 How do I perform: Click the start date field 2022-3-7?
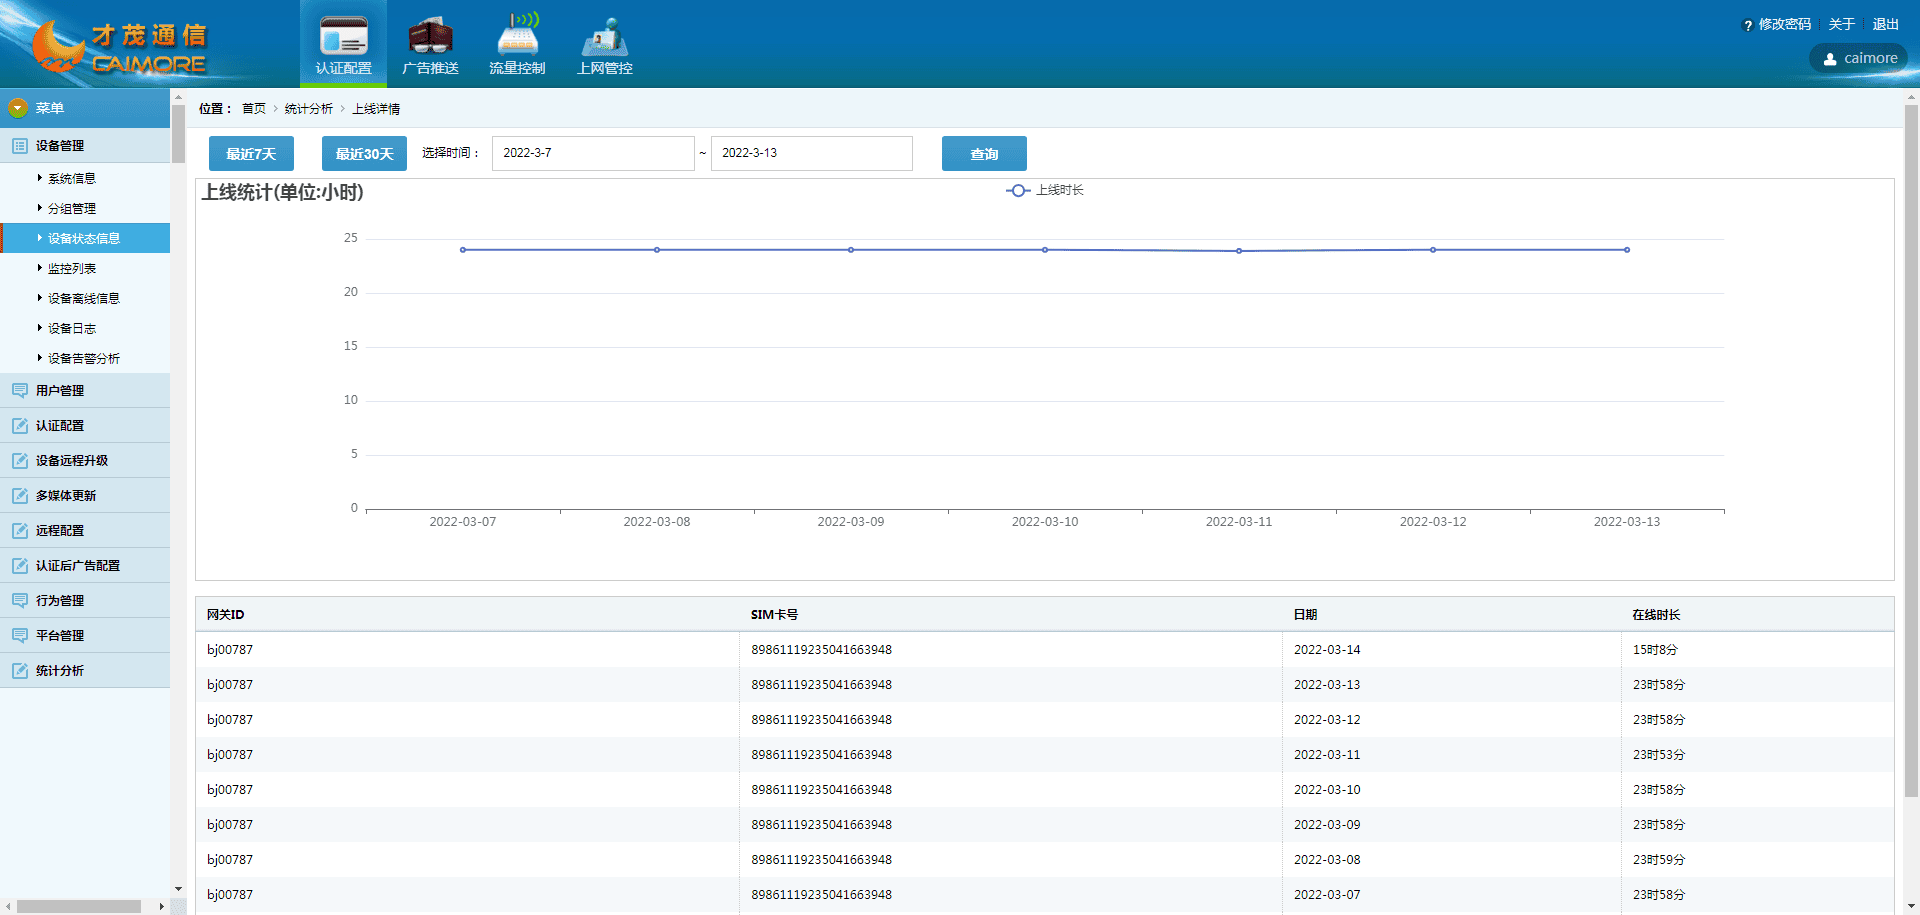click(x=592, y=154)
